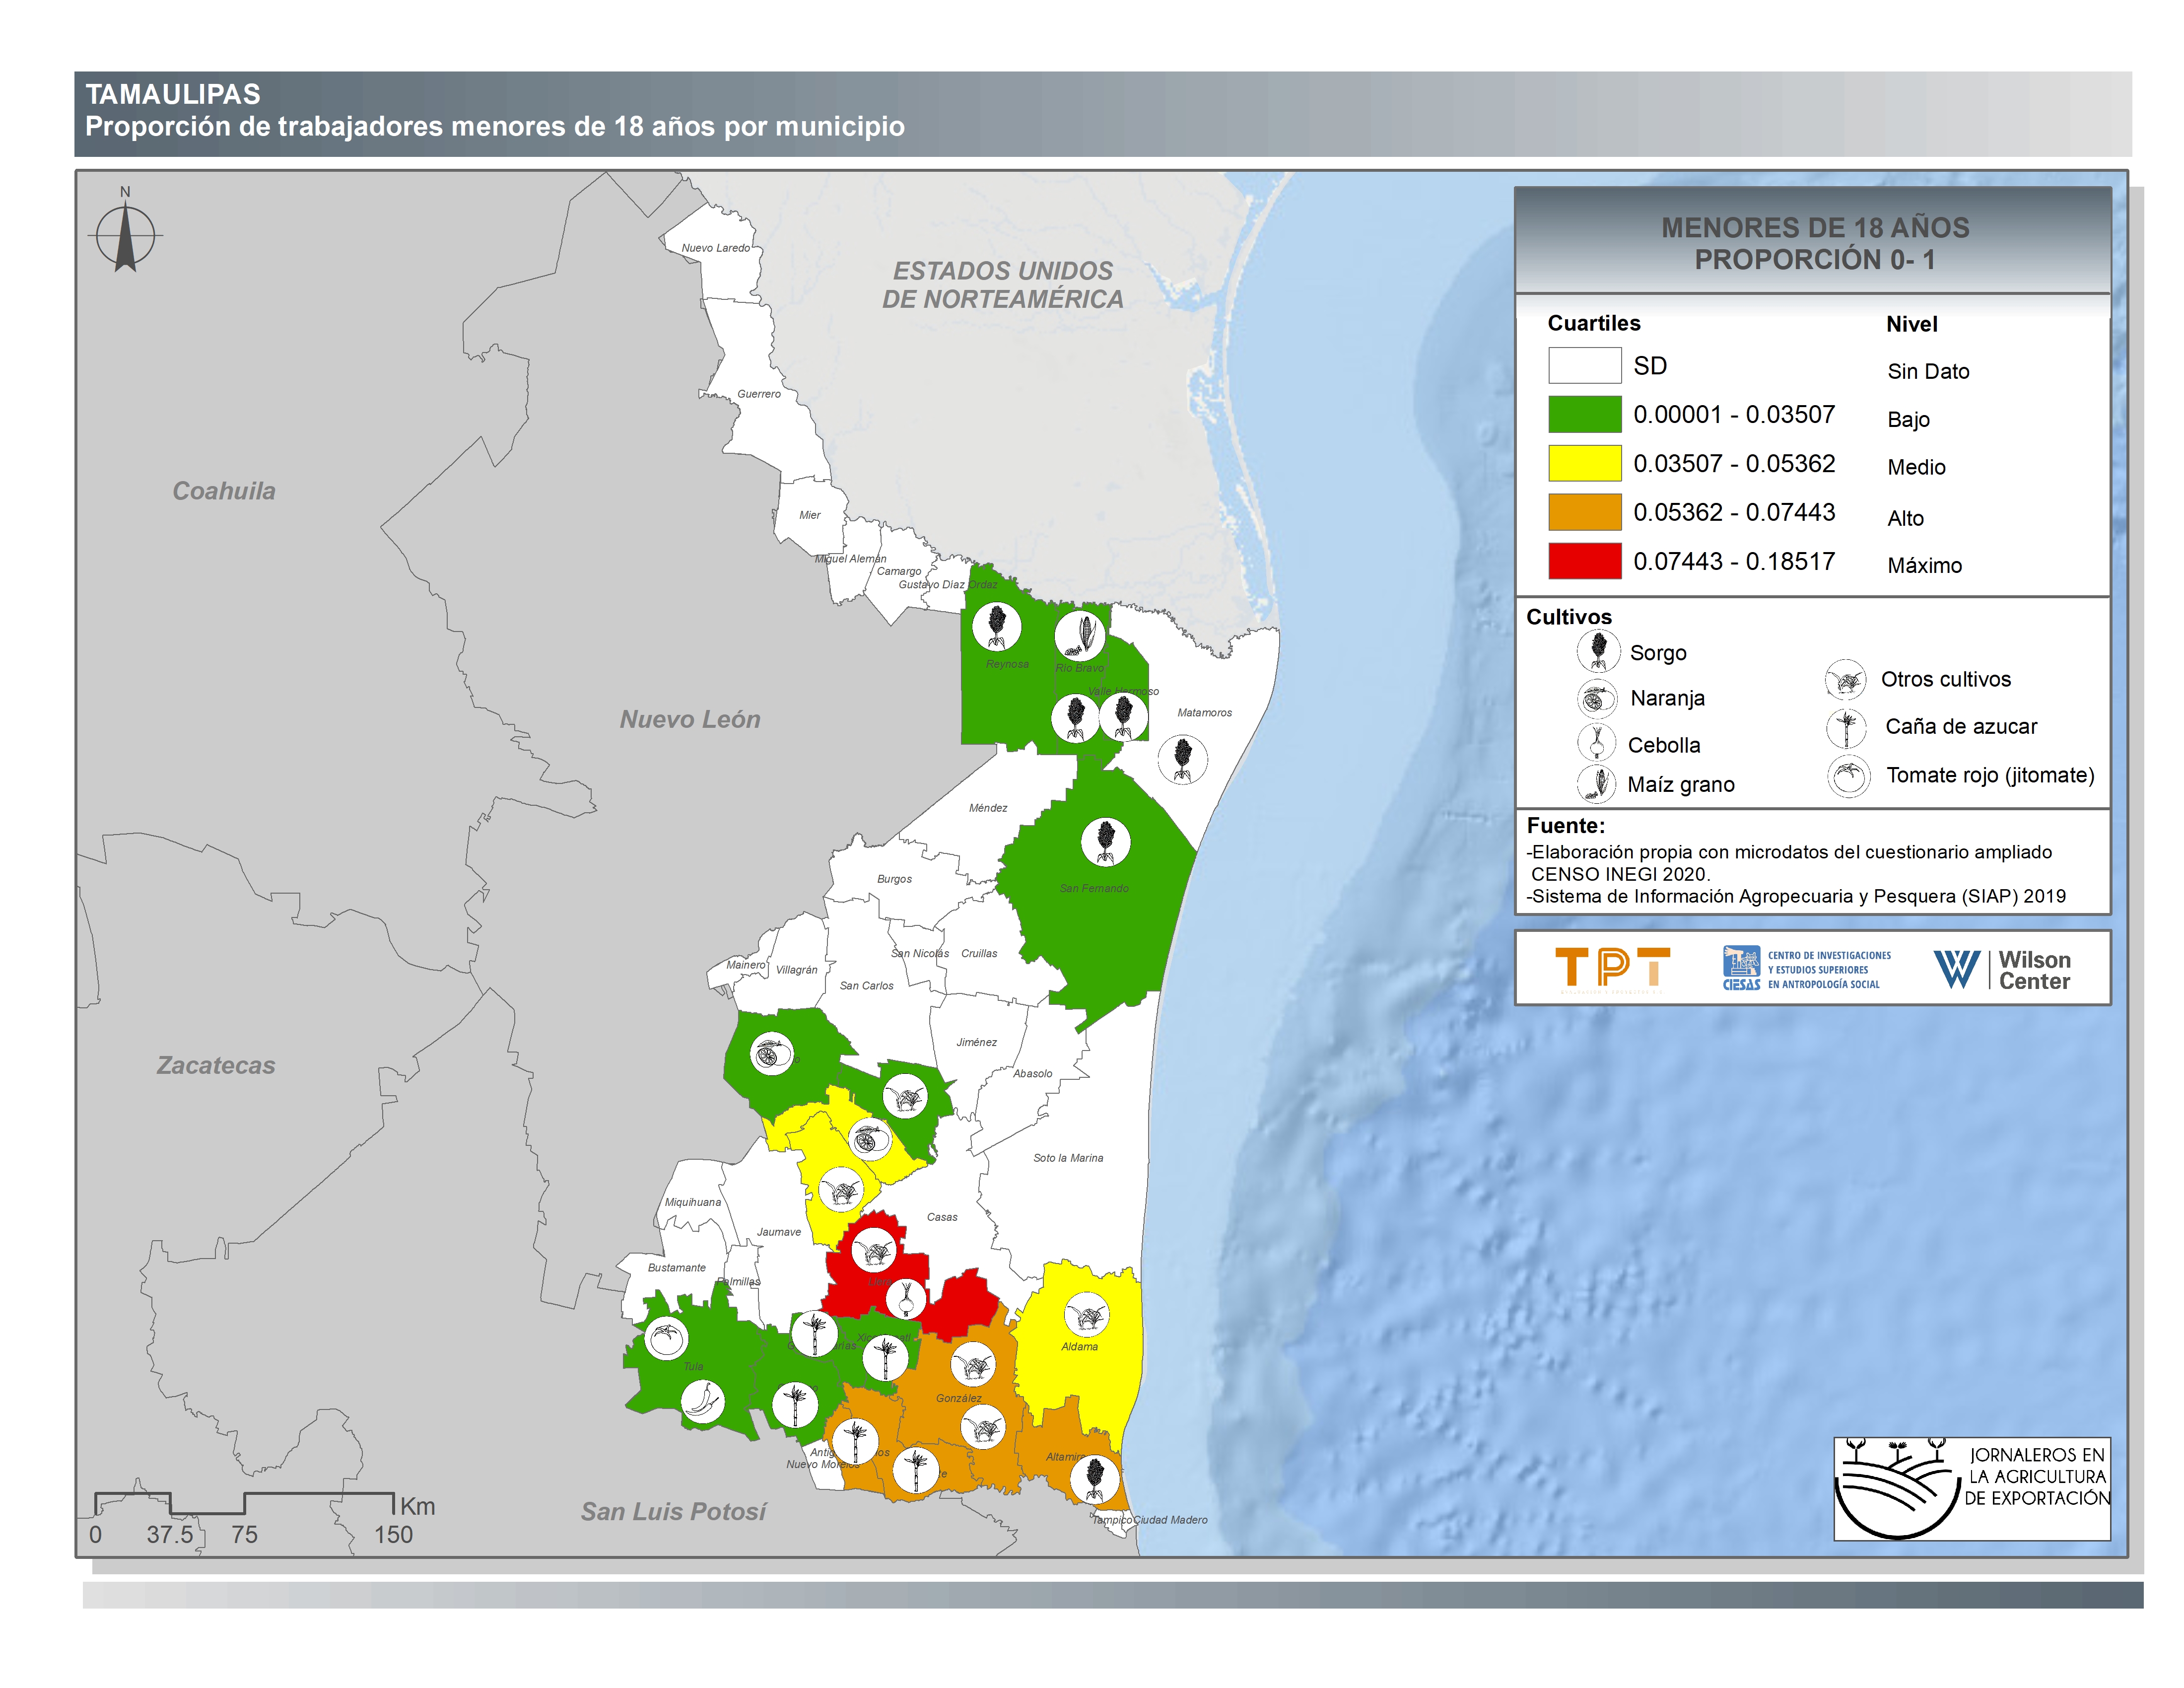The width and height of the screenshot is (2184, 1688).
Task: Click the yellow Medio legend swatch
Action: (x=1584, y=463)
